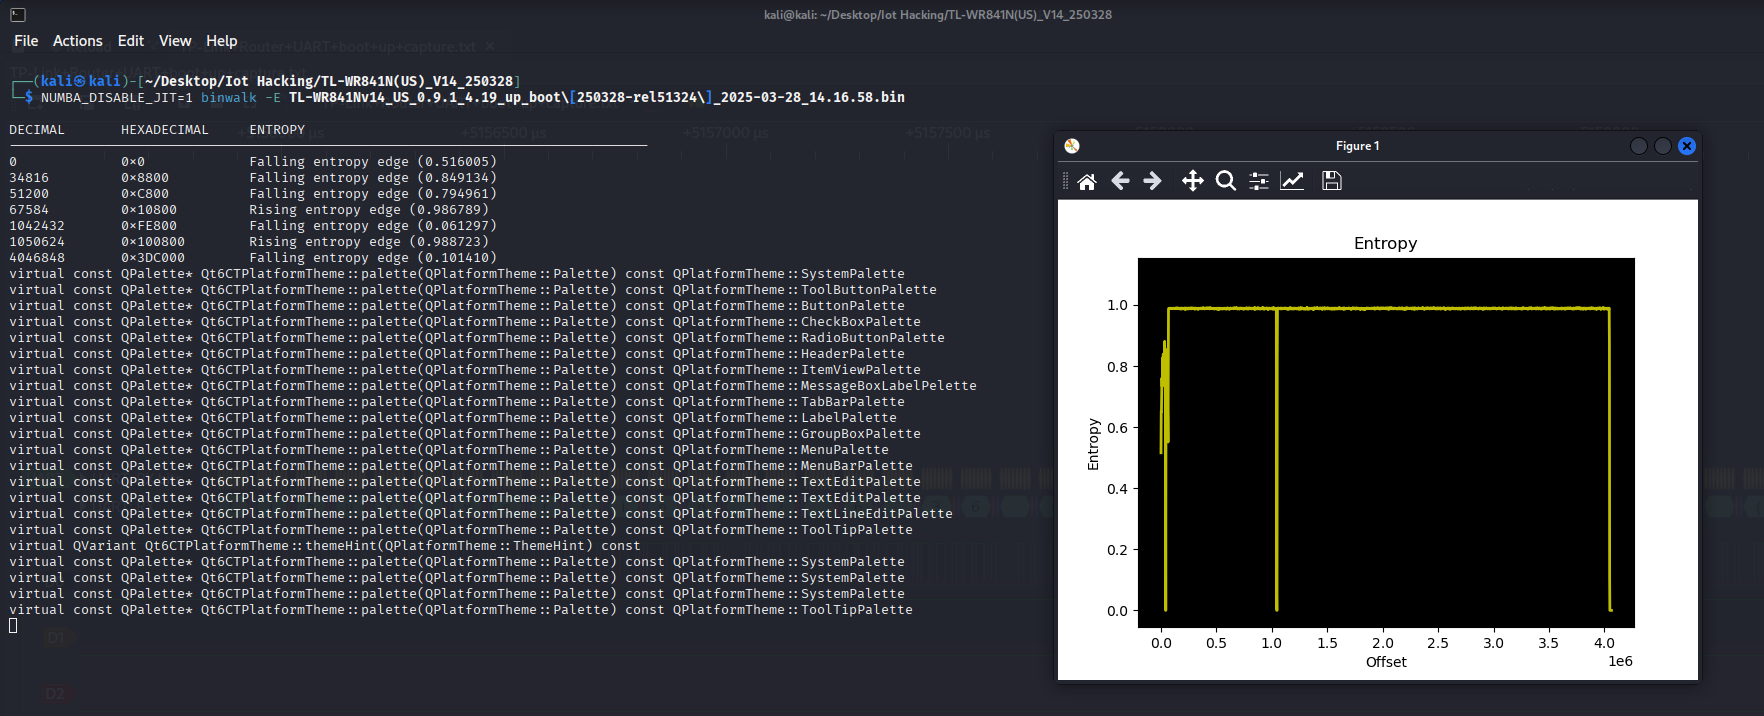Image resolution: width=1764 pixels, height=716 pixels.
Task: Click the terminal icon in the top-left corner
Action: click(x=18, y=15)
